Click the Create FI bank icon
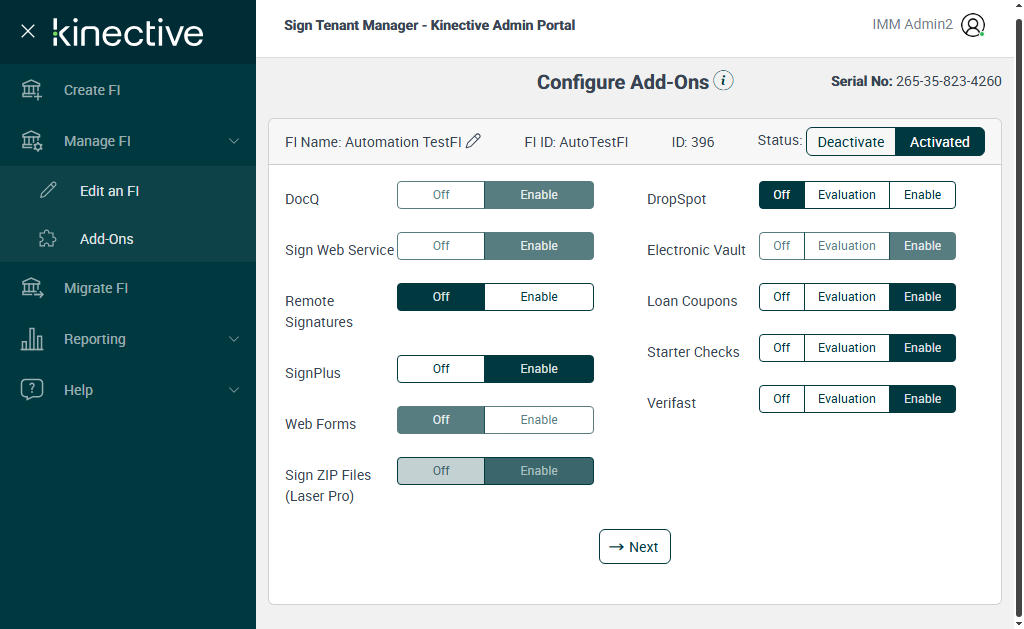Image resolution: width=1024 pixels, height=629 pixels. pyautogui.click(x=31, y=90)
